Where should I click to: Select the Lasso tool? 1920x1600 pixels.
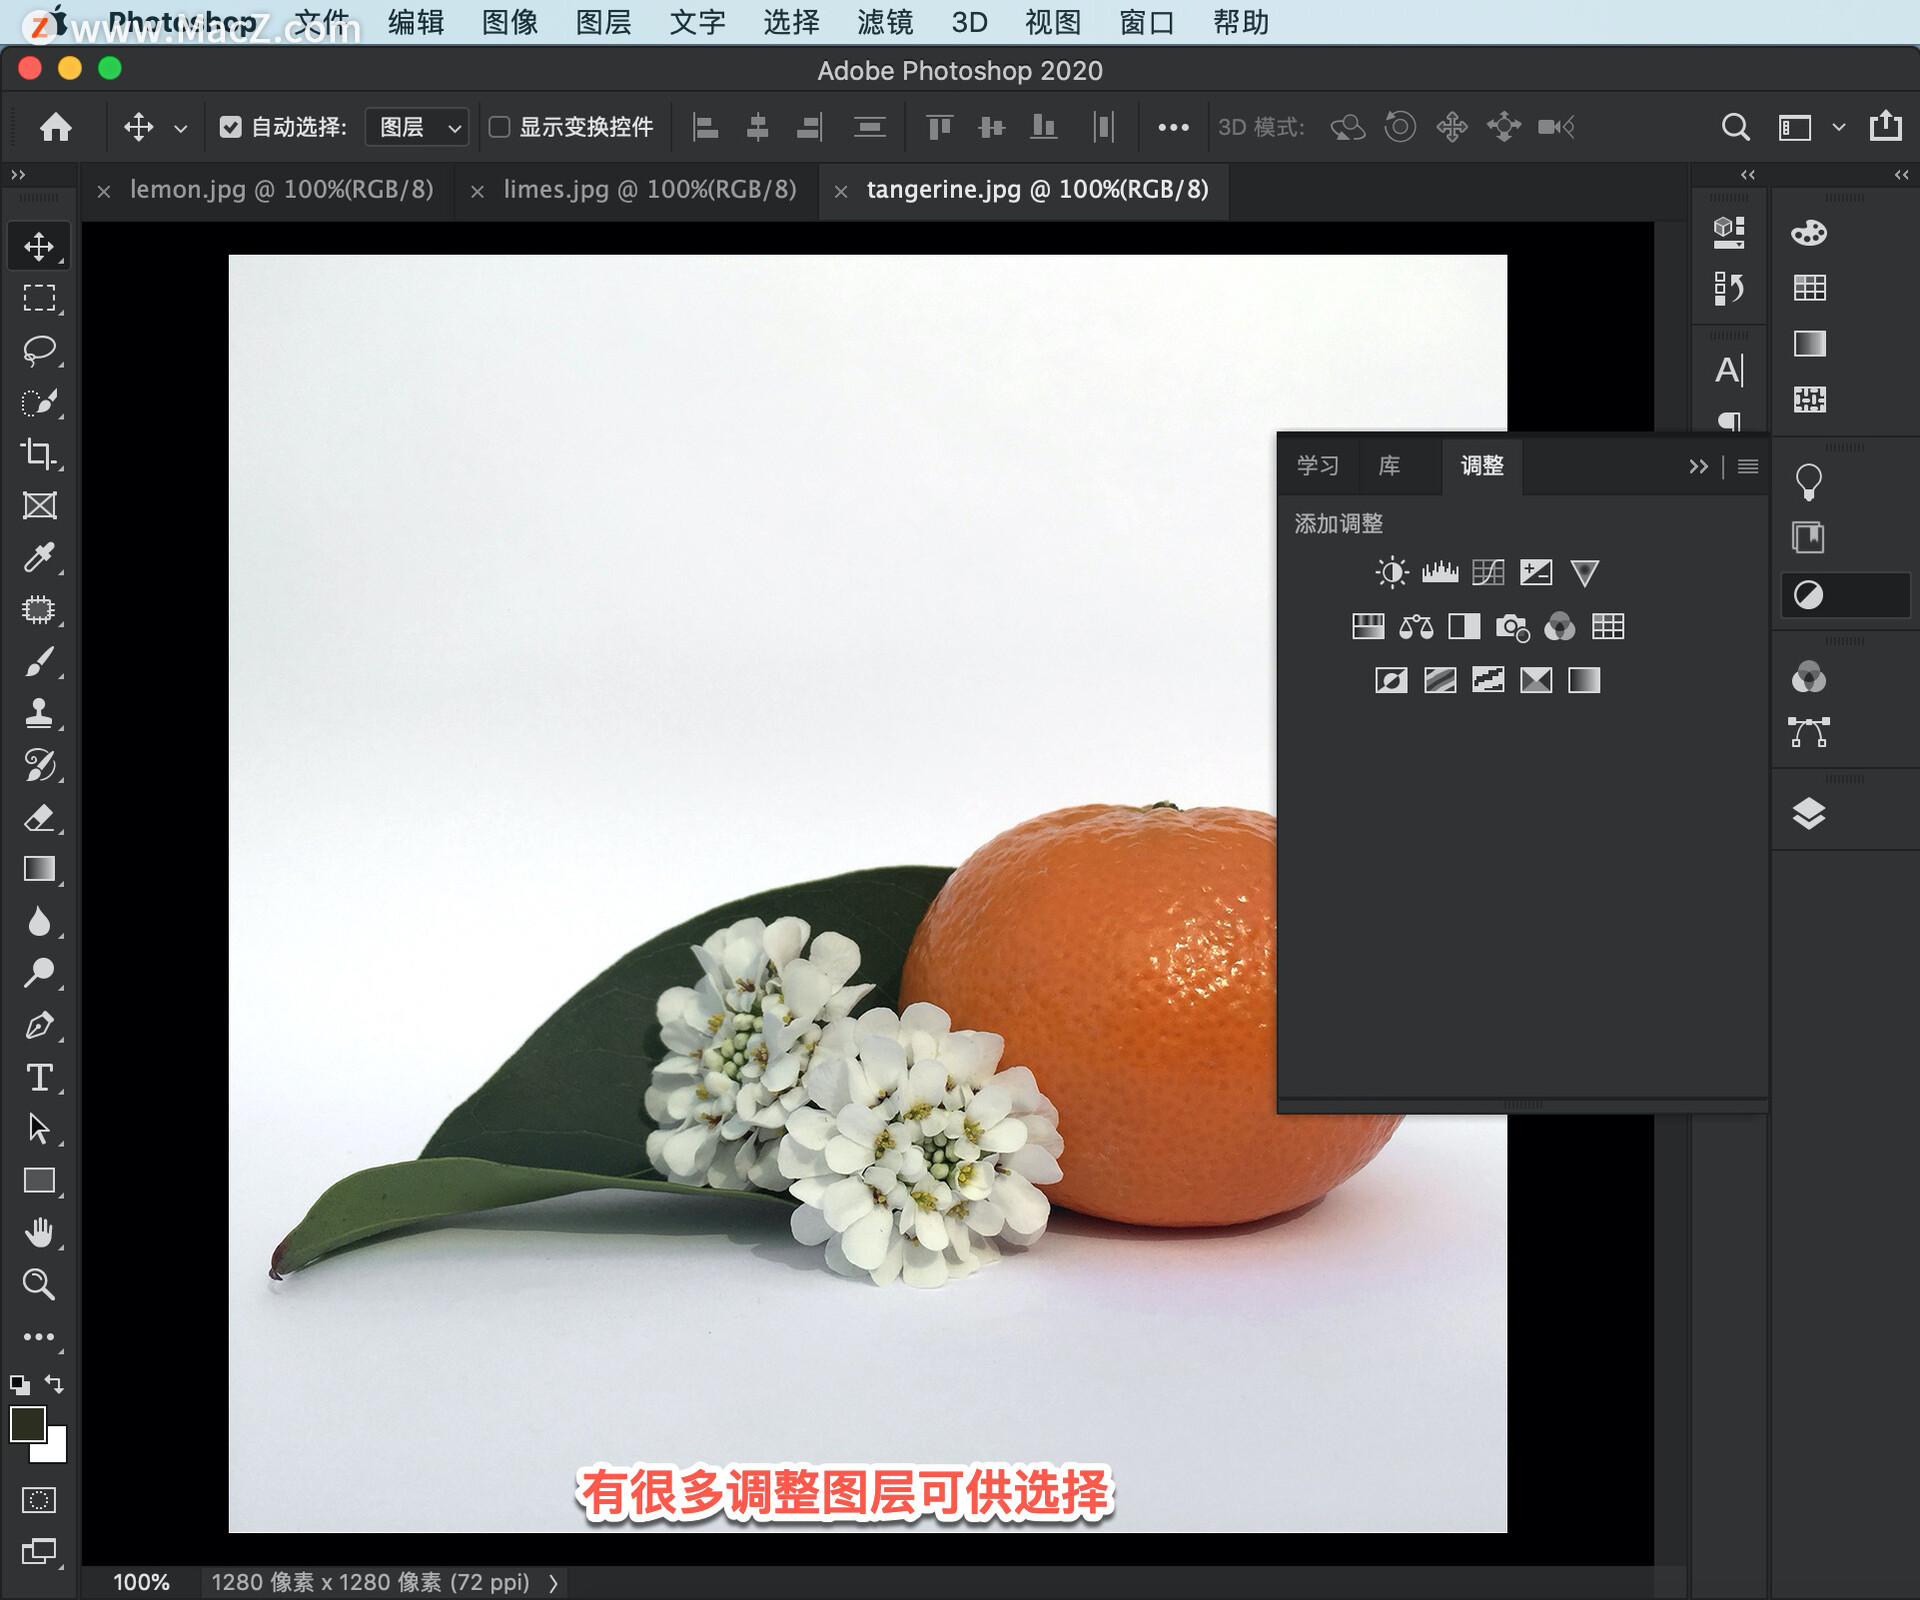click(x=39, y=350)
